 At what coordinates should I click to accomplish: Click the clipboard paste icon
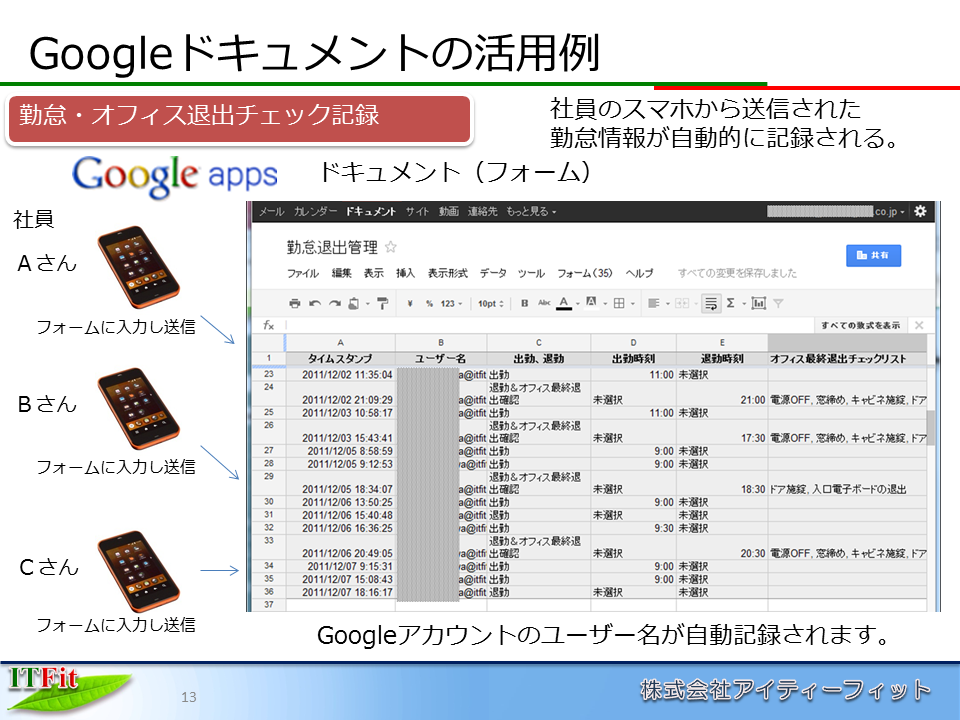point(353,303)
